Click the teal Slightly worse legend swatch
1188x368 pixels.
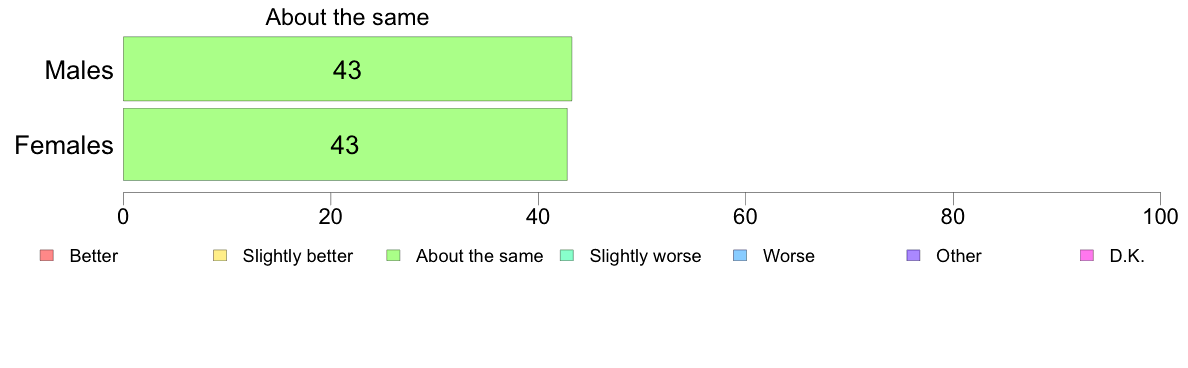click(567, 256)
